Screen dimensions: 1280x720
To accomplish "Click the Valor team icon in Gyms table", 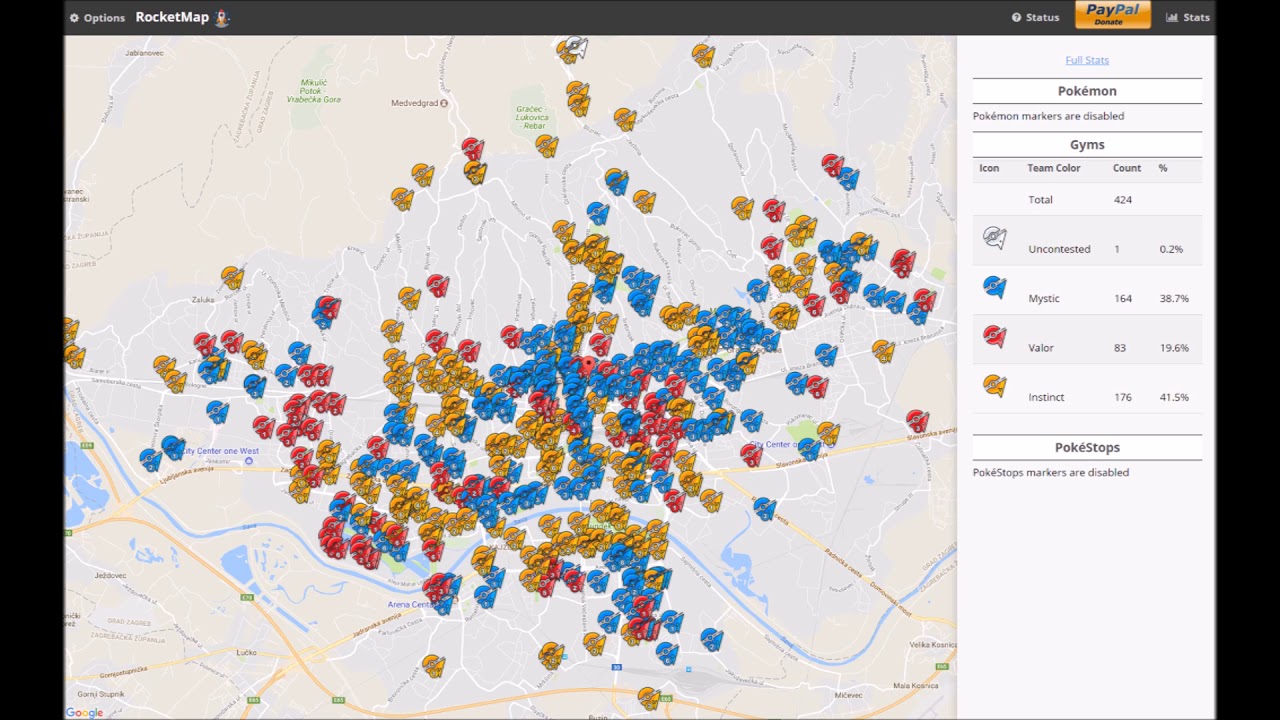I will (x=994, y=336).
